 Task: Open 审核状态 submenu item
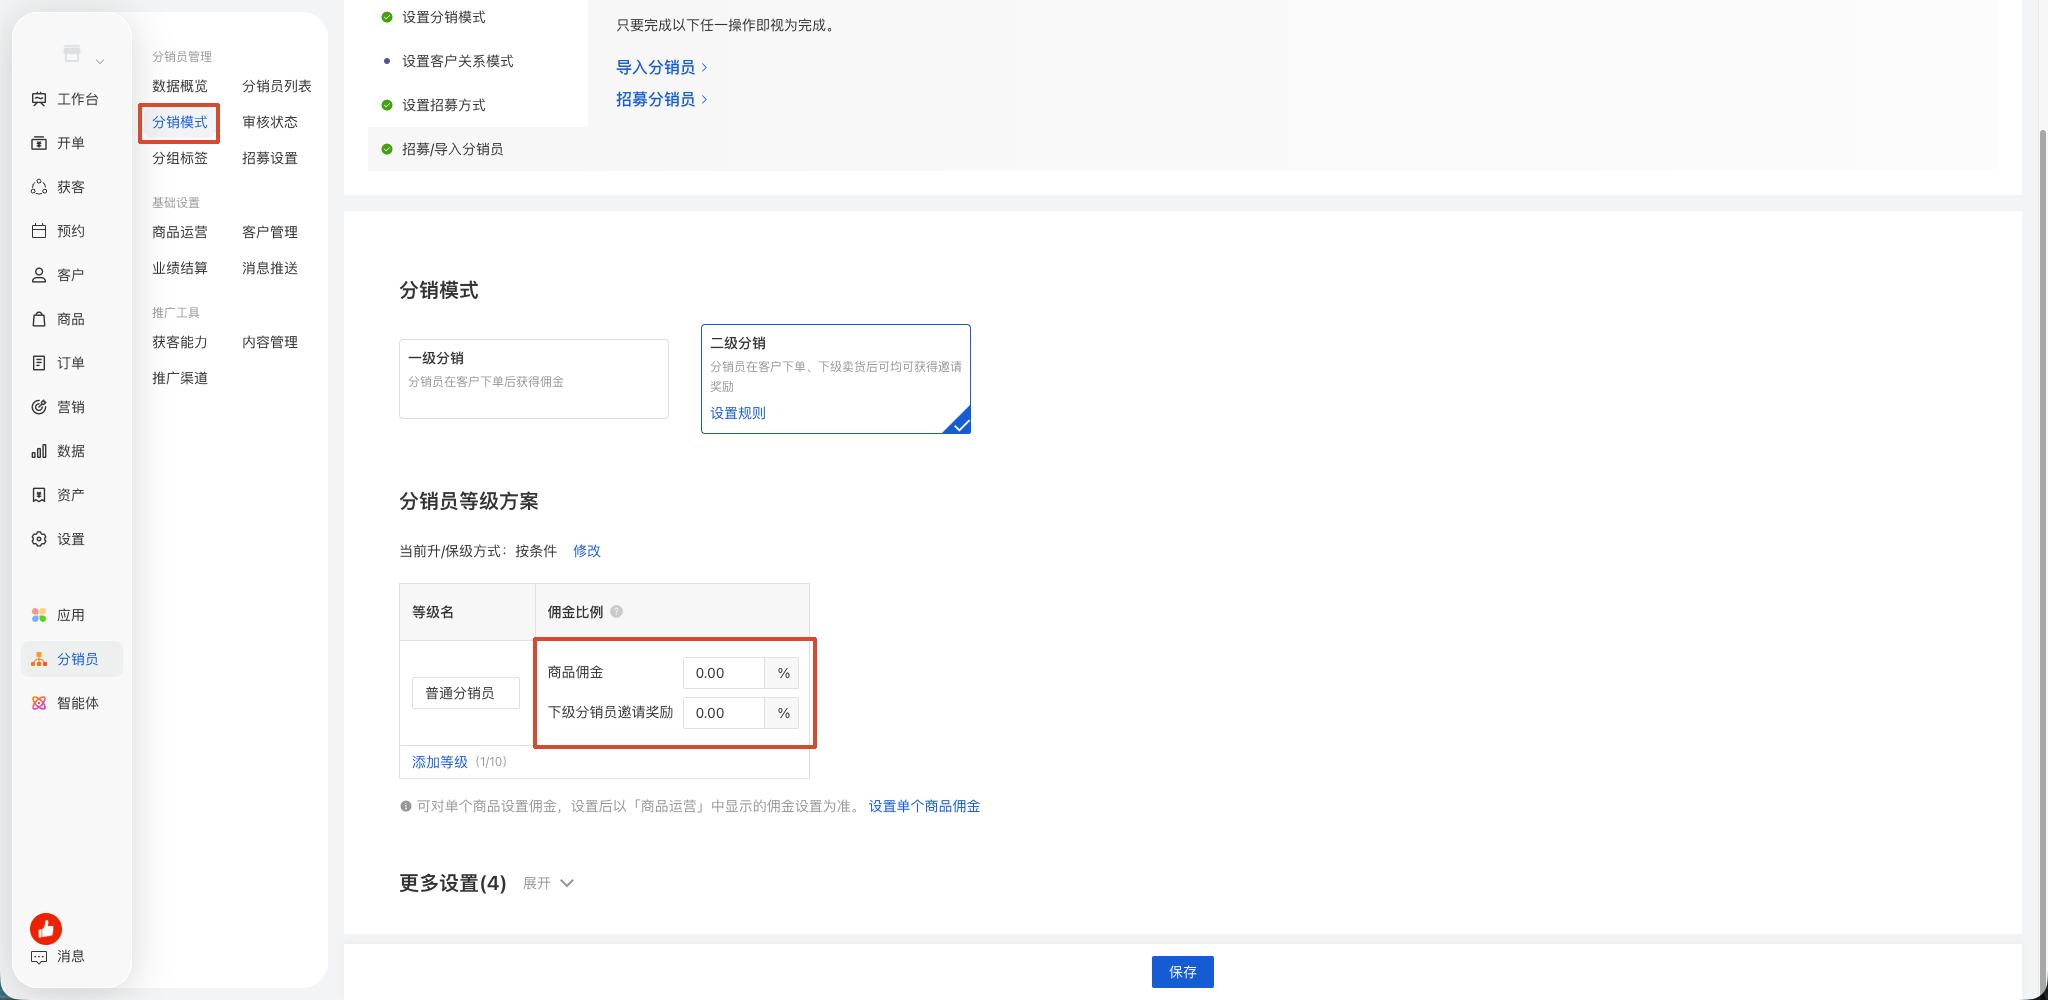pyautogui.click(x=270, y=122)
